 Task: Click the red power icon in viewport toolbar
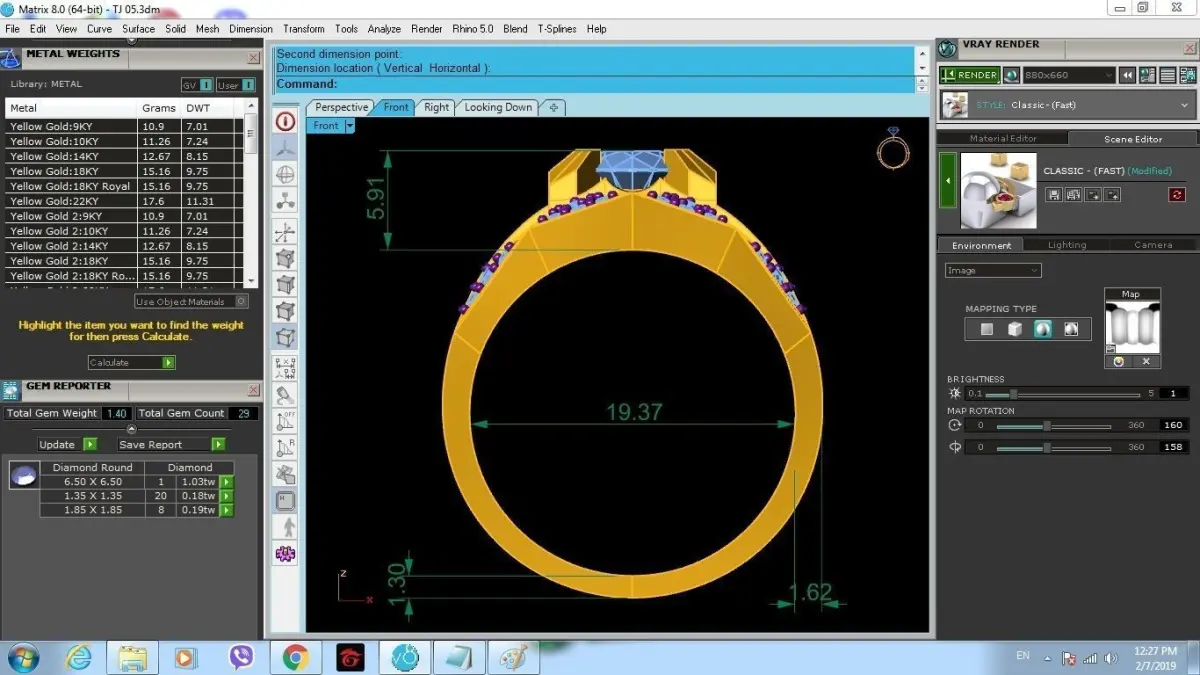tap(286, 121)
